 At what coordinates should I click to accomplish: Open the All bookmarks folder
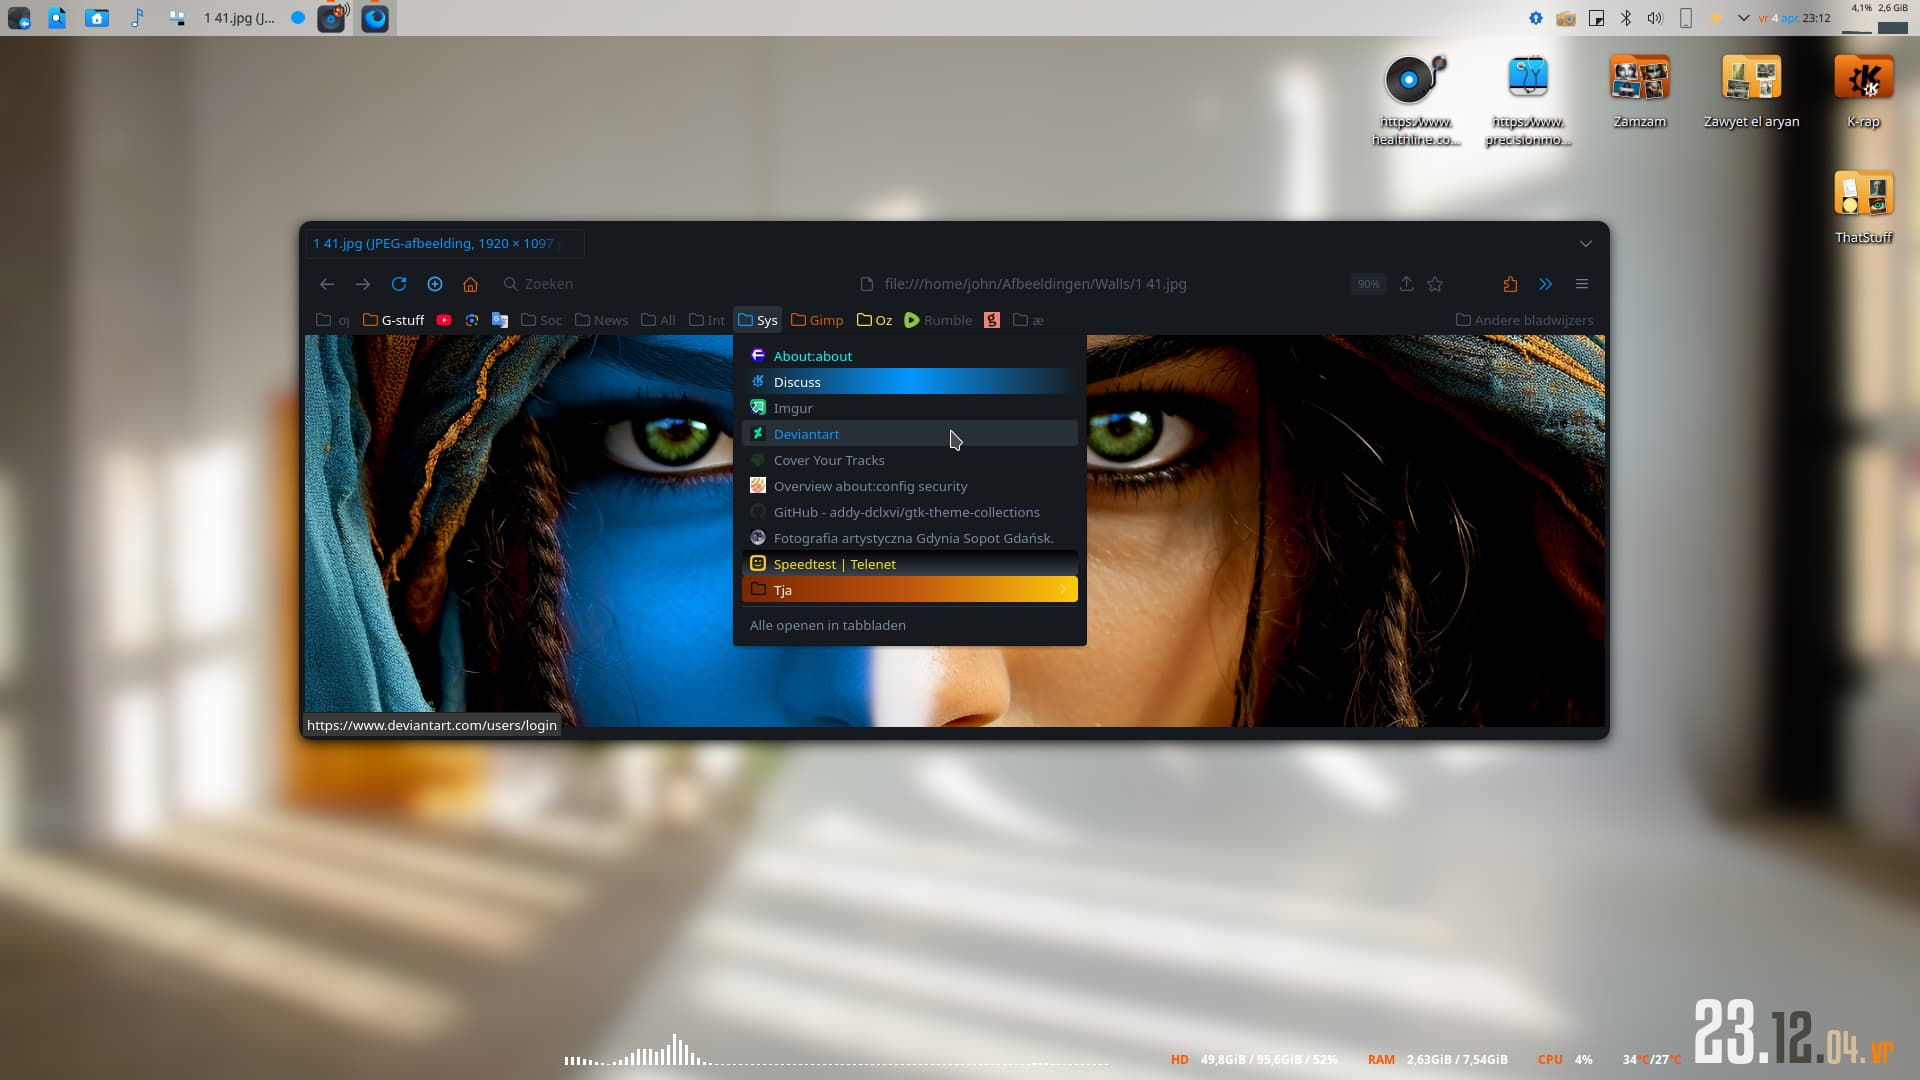pyautogui.click(x=658, y=320)
